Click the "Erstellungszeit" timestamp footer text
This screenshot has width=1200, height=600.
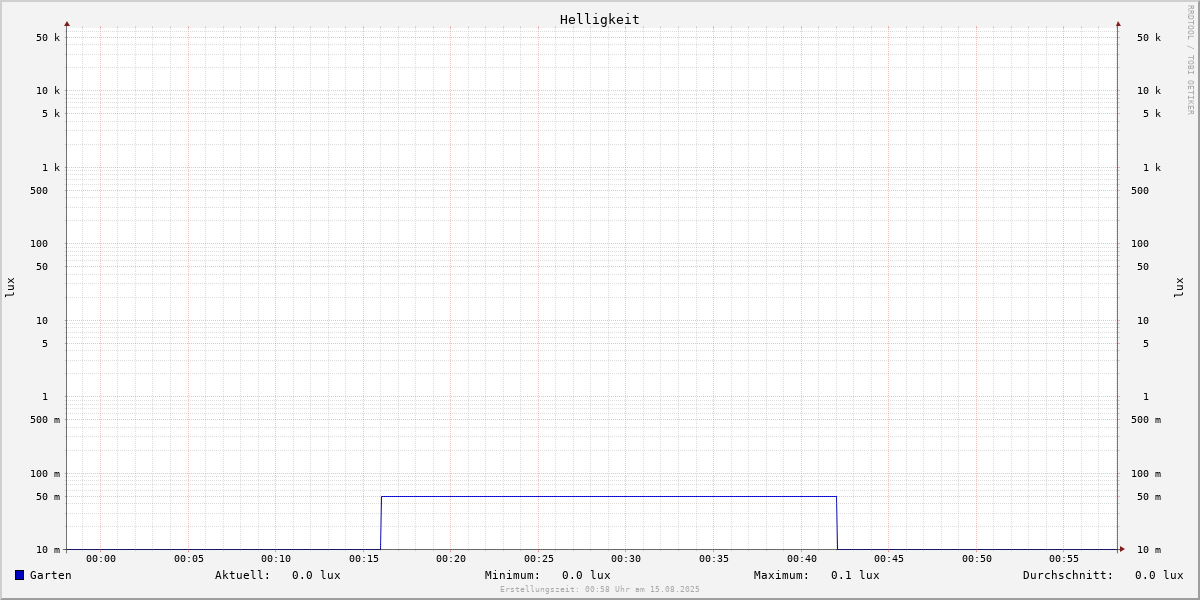[600, 590]
